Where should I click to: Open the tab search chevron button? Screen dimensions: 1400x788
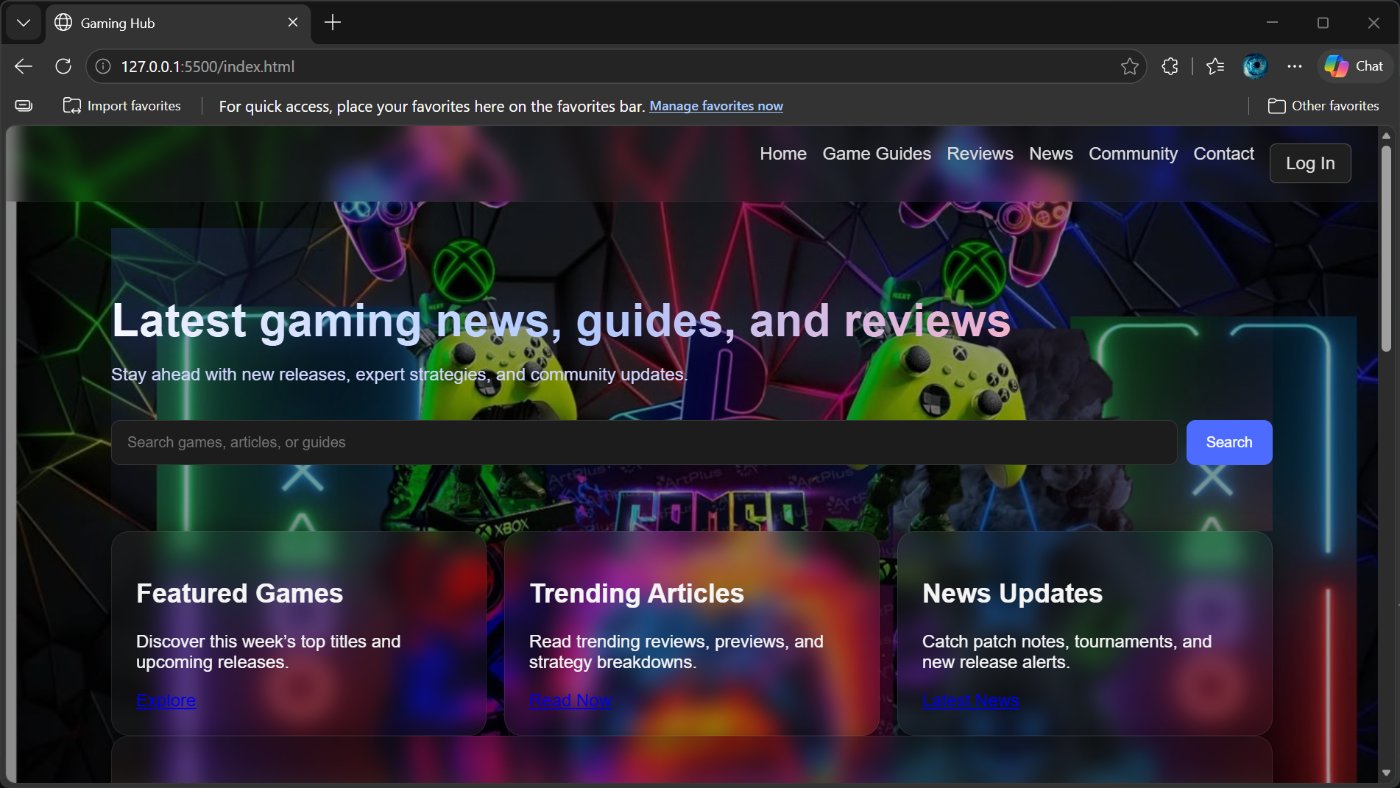click(23, 22)
